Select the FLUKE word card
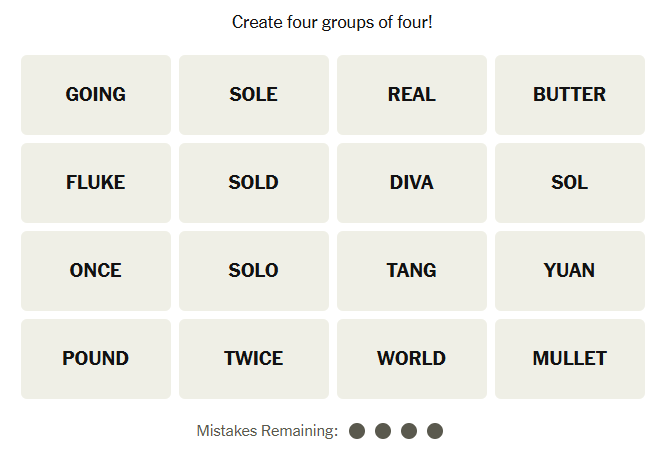 [96, 183]
